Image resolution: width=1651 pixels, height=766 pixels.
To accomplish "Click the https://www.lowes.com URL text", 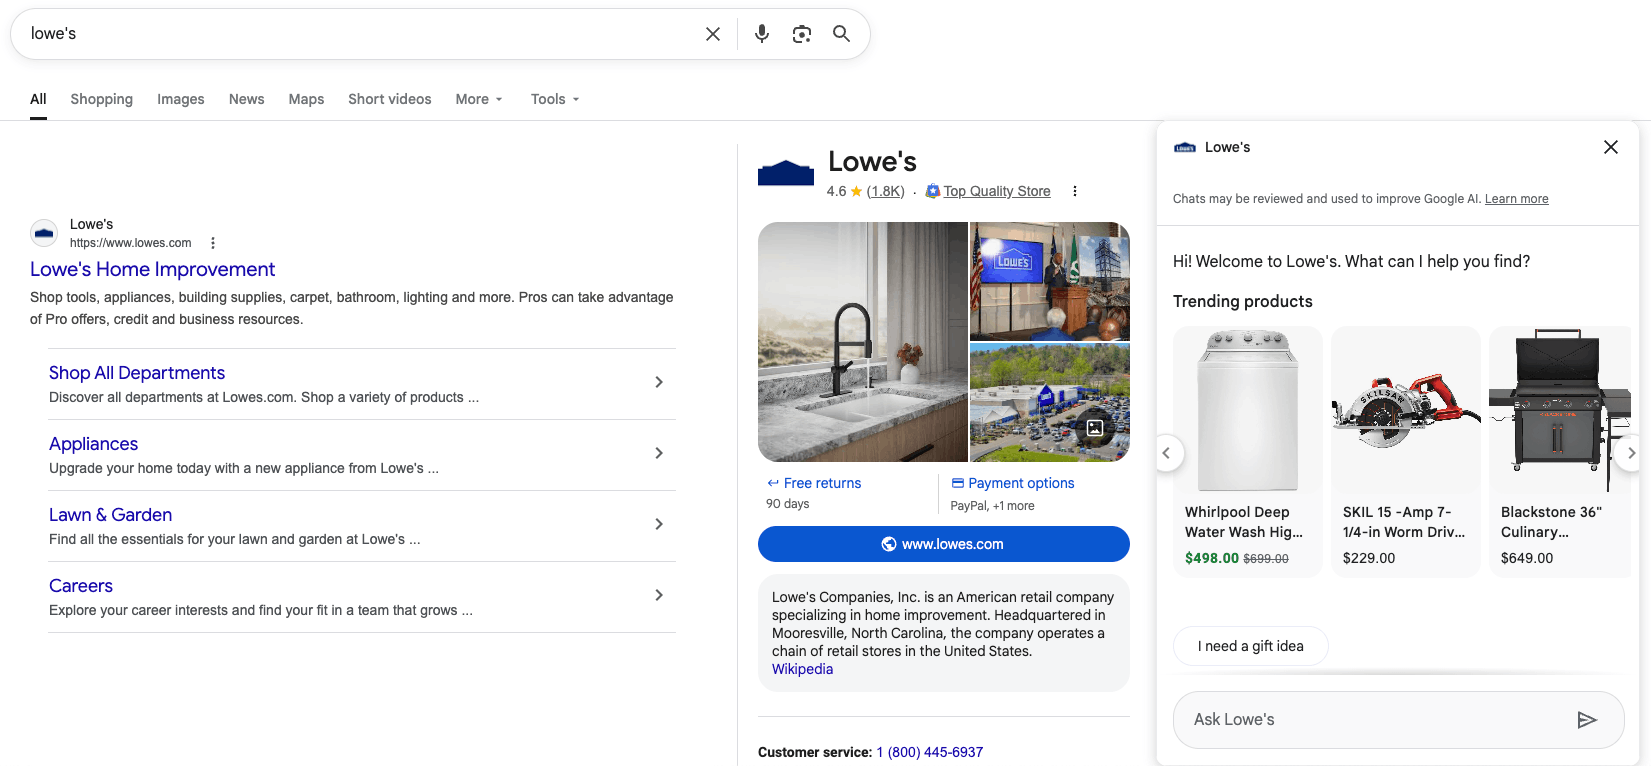I will [130, 243].
